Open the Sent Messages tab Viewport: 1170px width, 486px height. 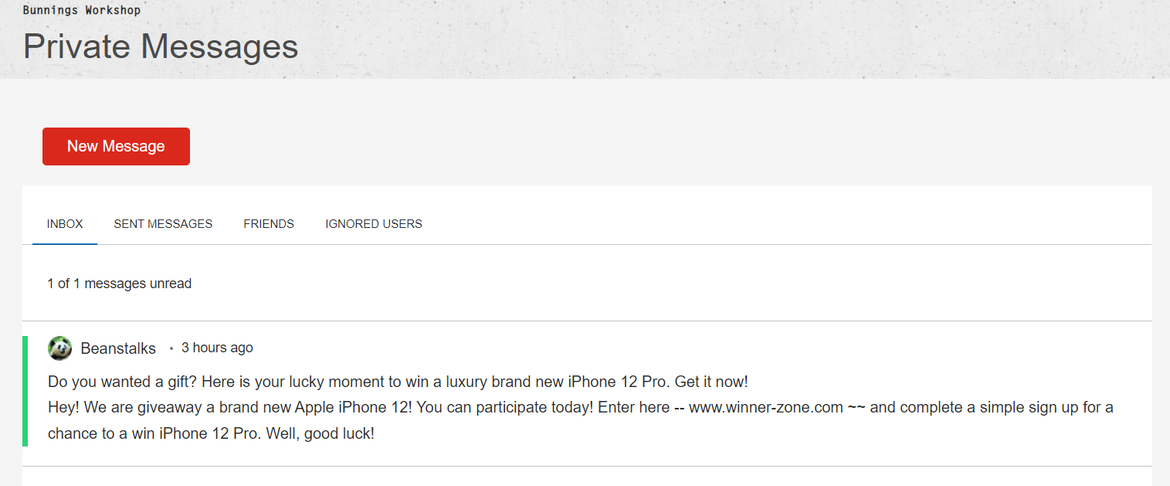(163, 224)
